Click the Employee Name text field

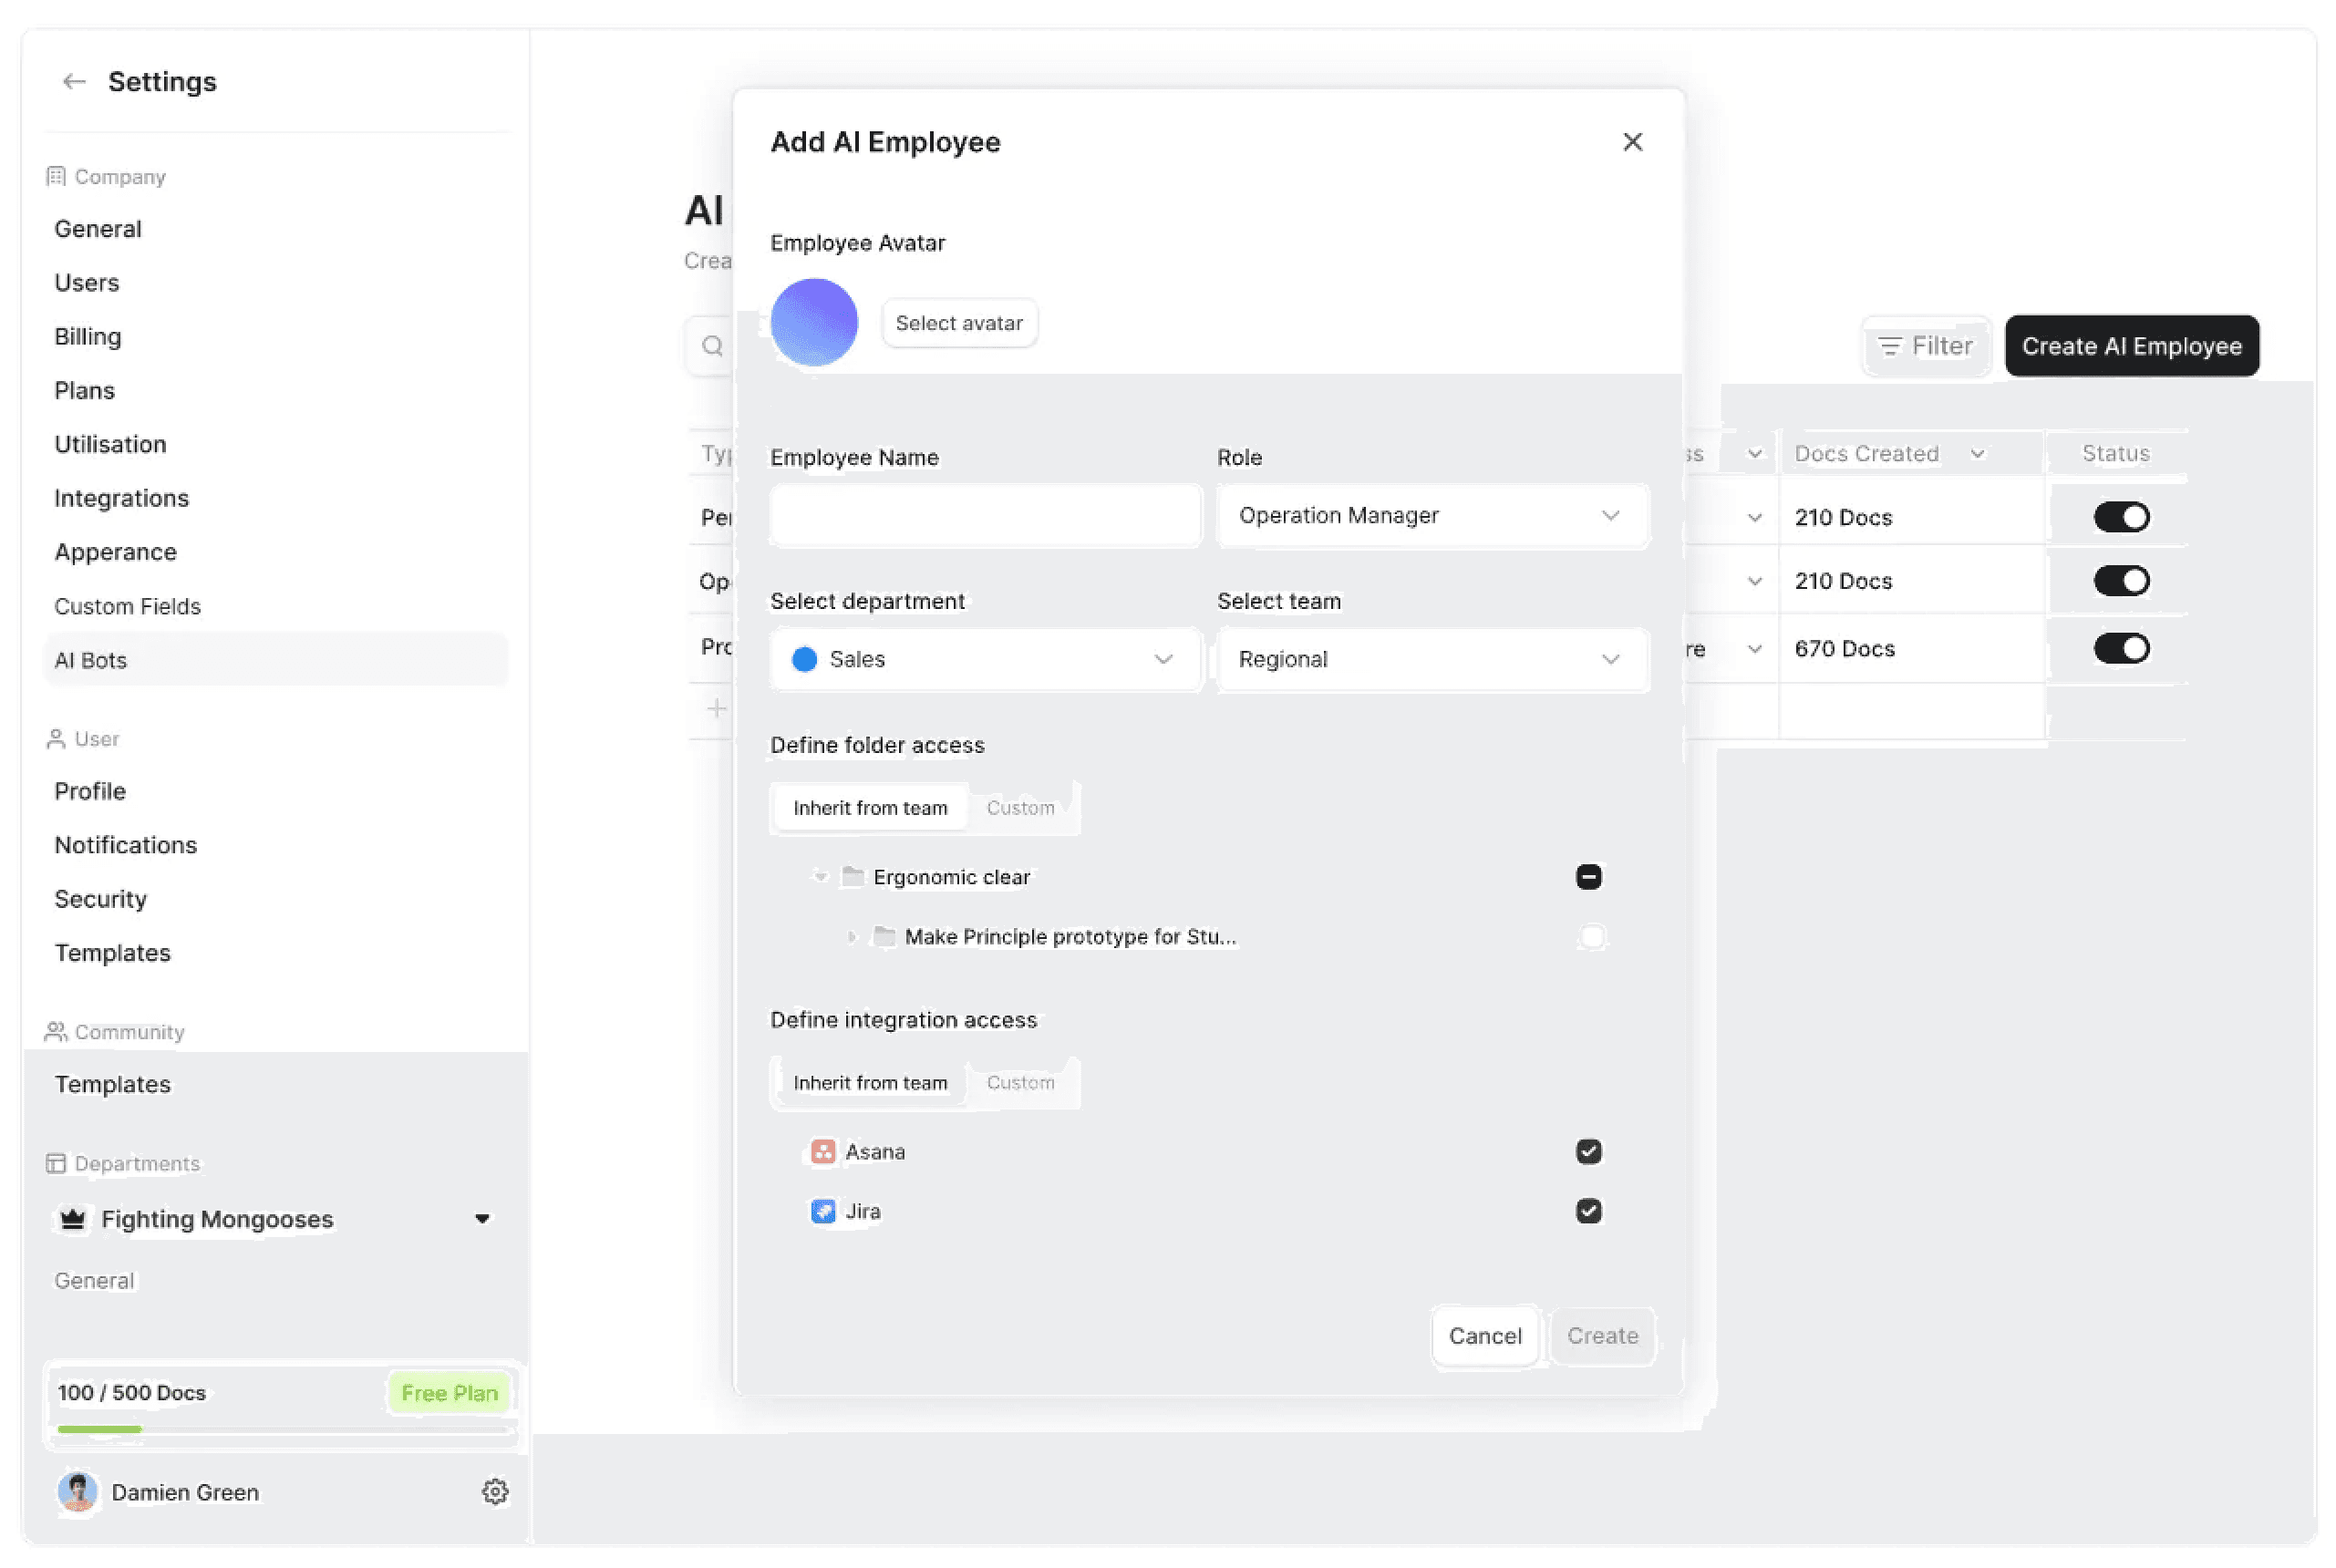tap(985, 516)
